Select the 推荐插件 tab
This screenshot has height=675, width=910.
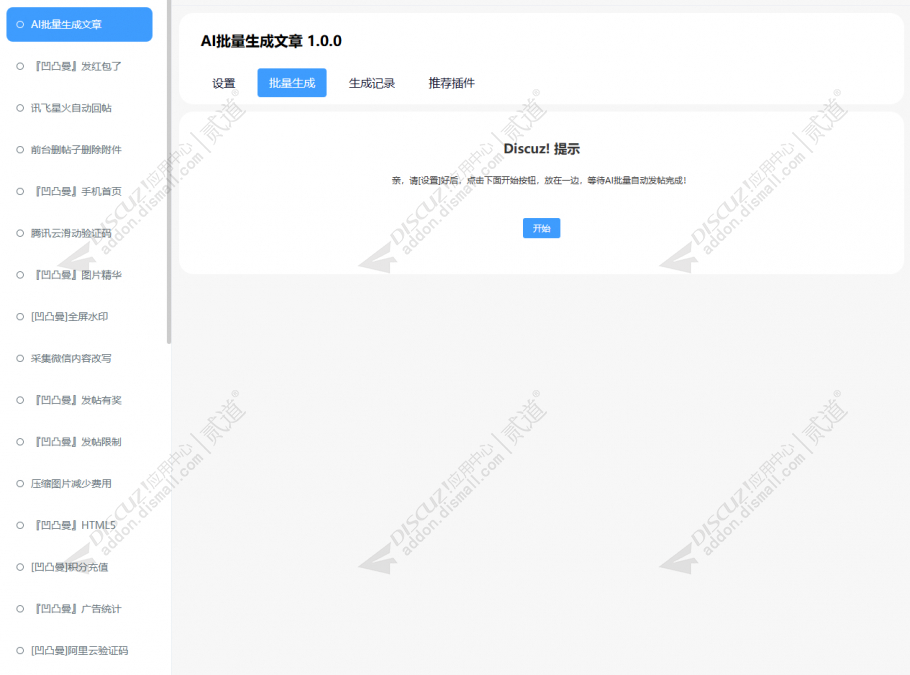coord(452,83)
